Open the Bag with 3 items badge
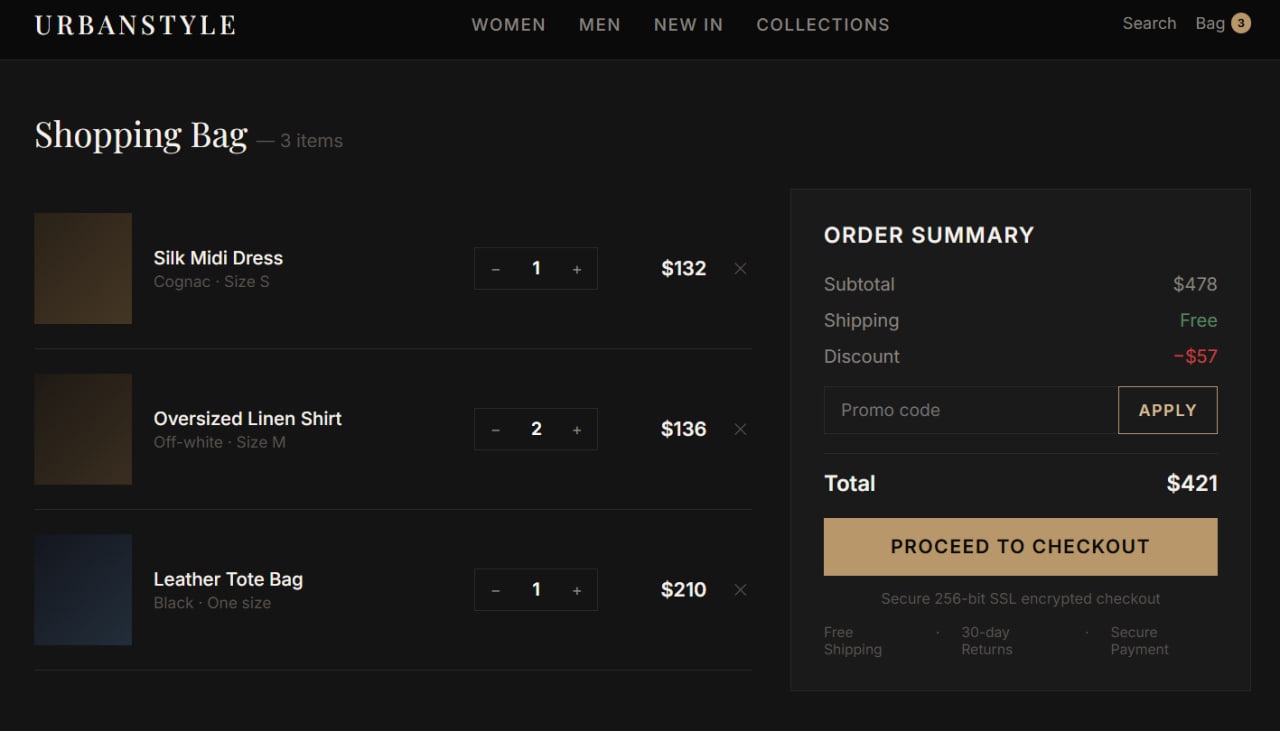1280x731 pixels. click(x=1222, y=23)
